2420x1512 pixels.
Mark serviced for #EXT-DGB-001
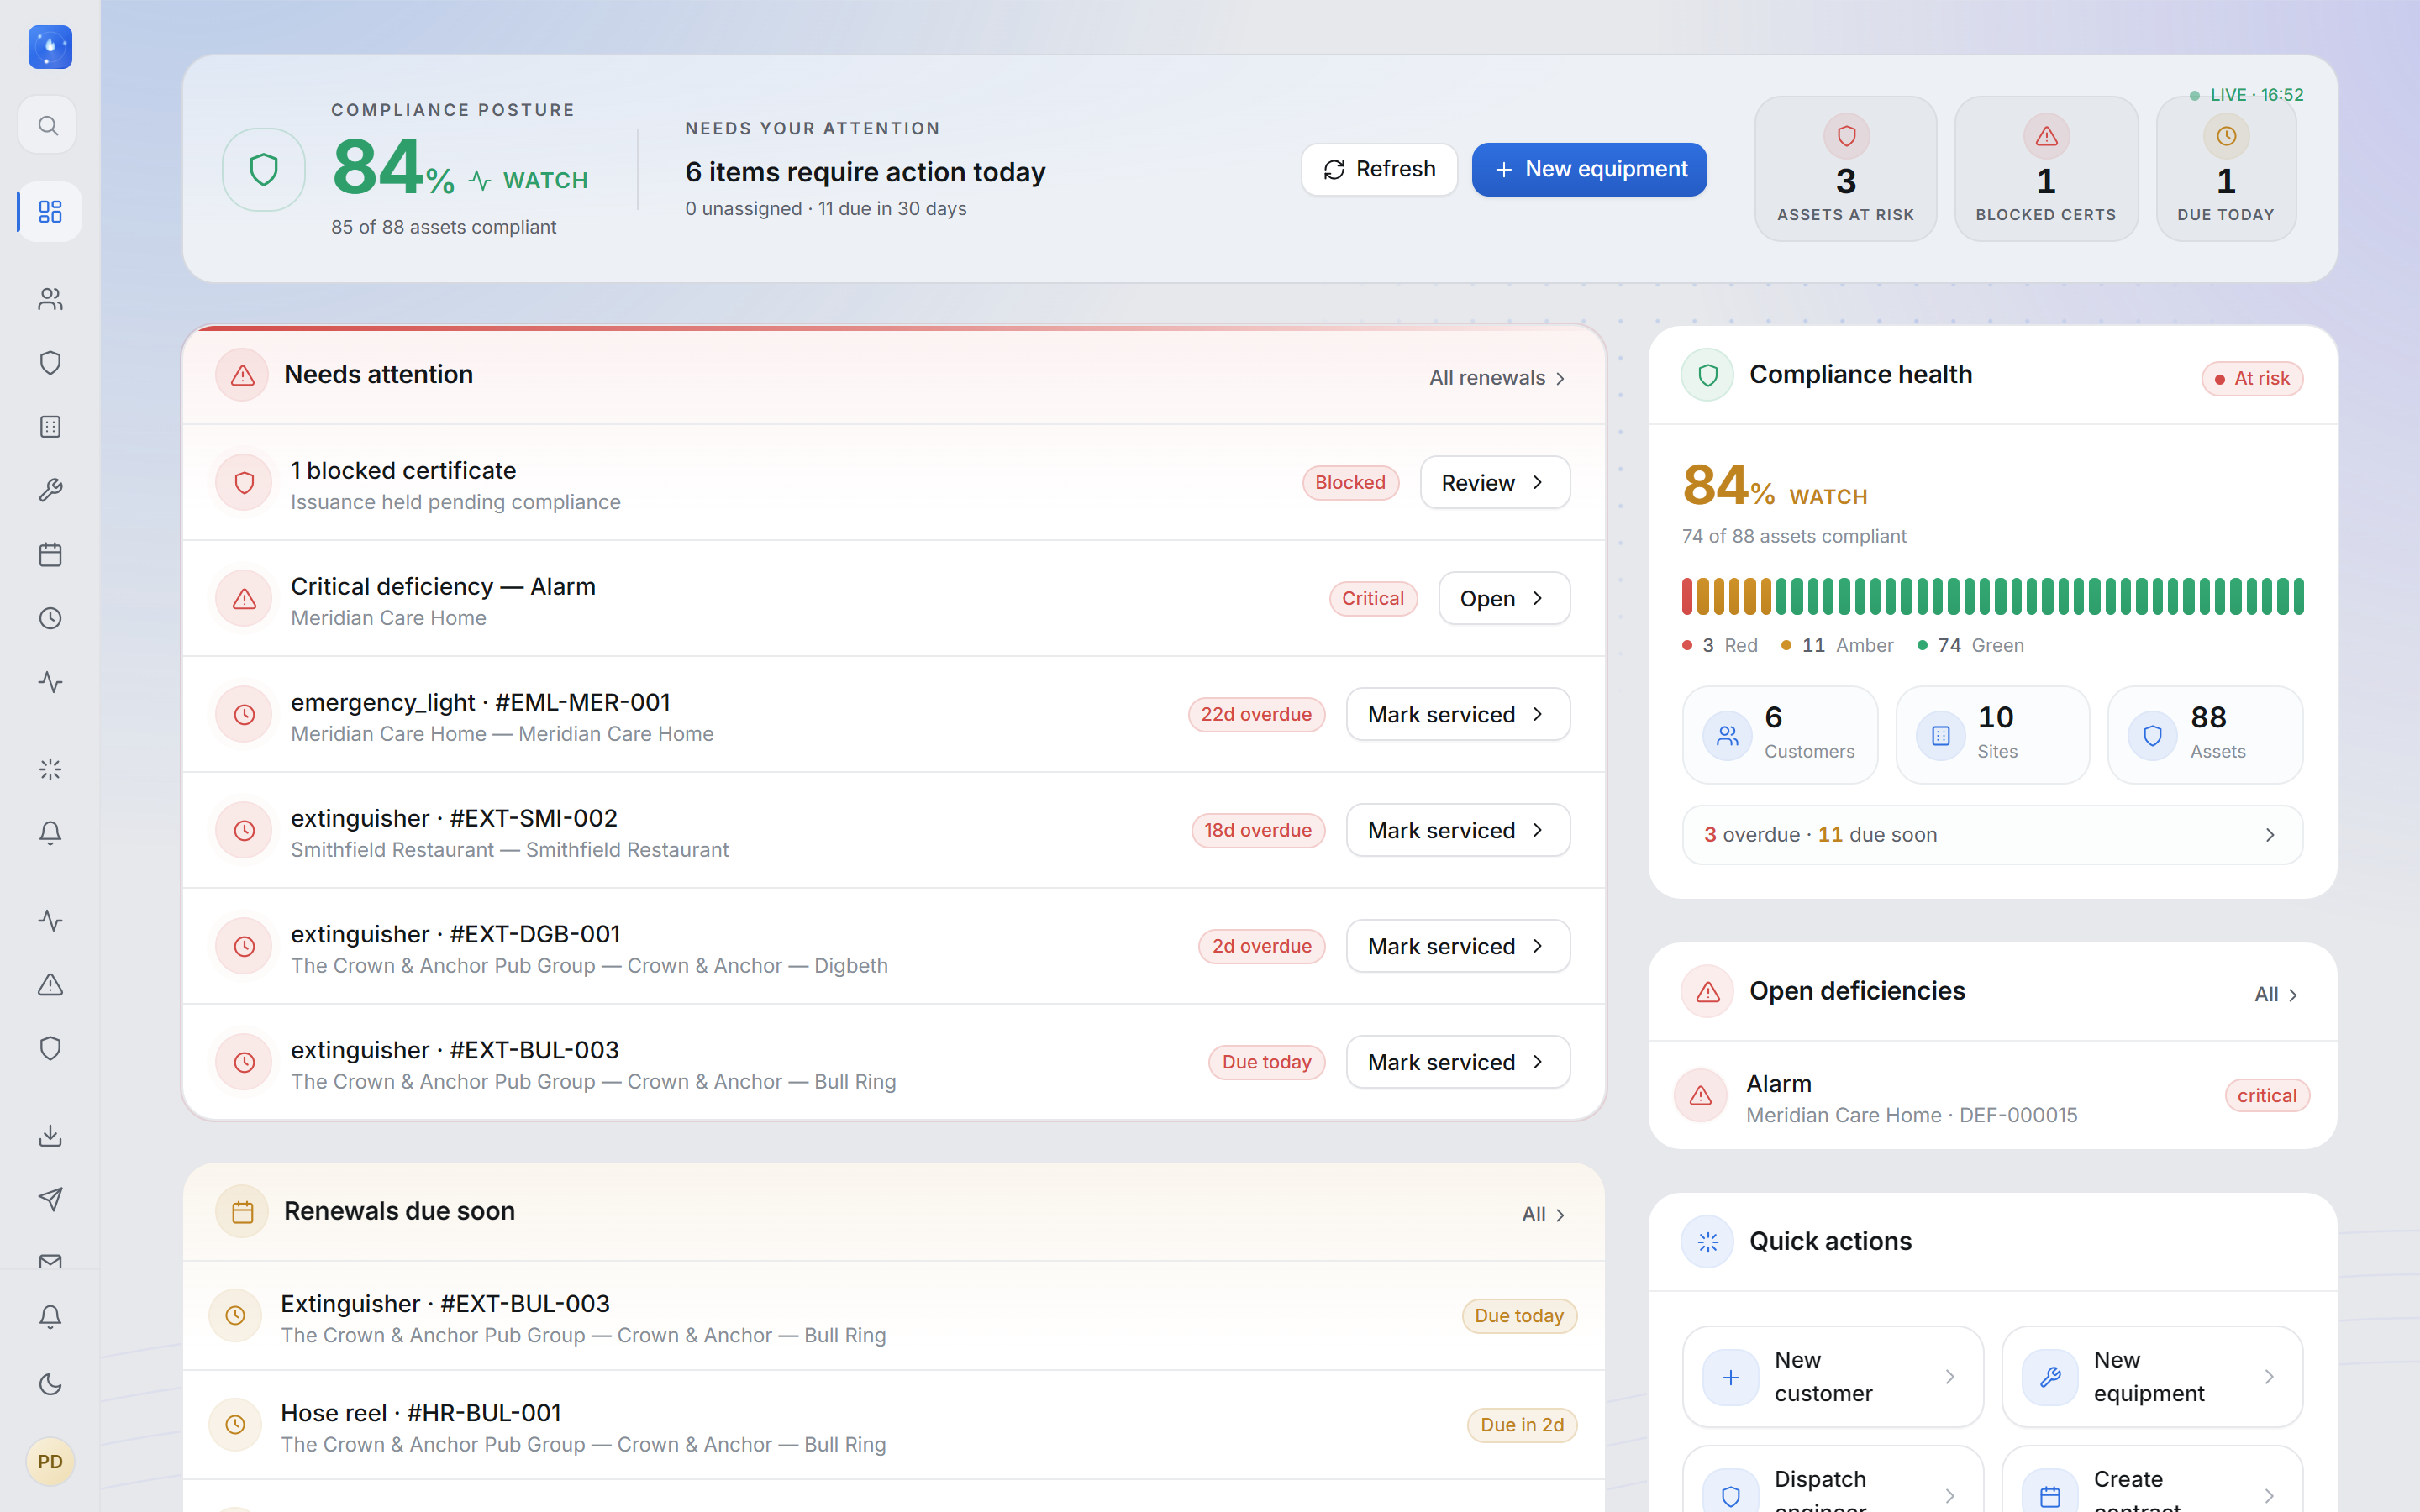pyautogui.click(x=1457, y=946)
